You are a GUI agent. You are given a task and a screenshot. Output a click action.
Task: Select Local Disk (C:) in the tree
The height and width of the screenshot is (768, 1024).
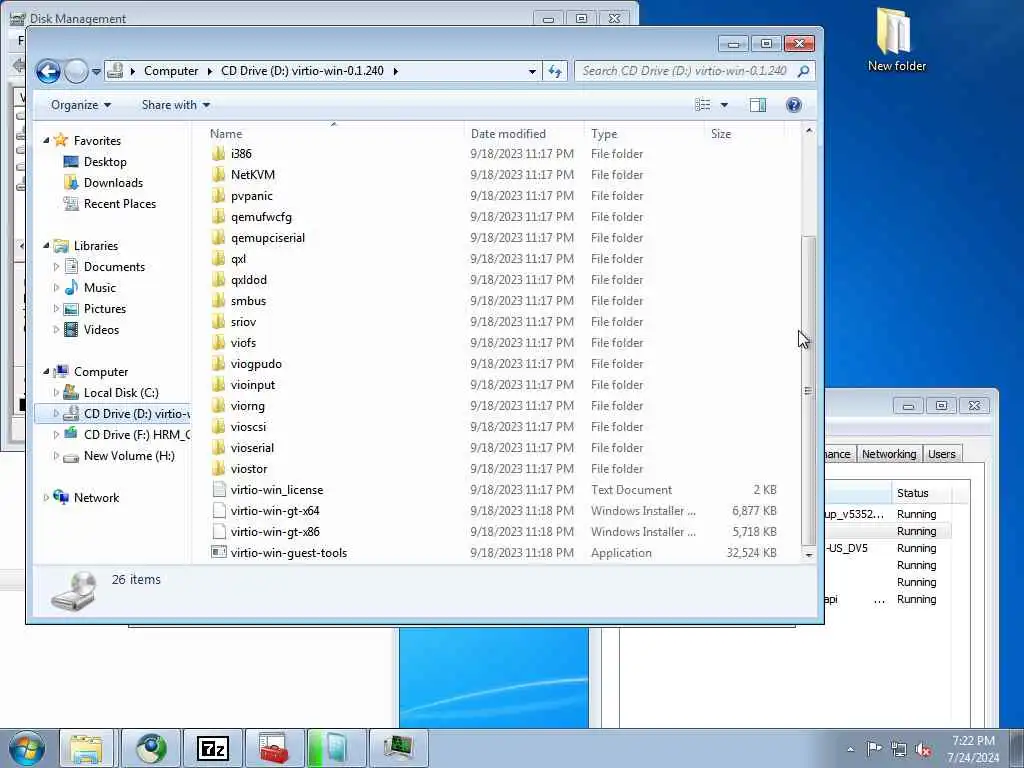point(121,392)
